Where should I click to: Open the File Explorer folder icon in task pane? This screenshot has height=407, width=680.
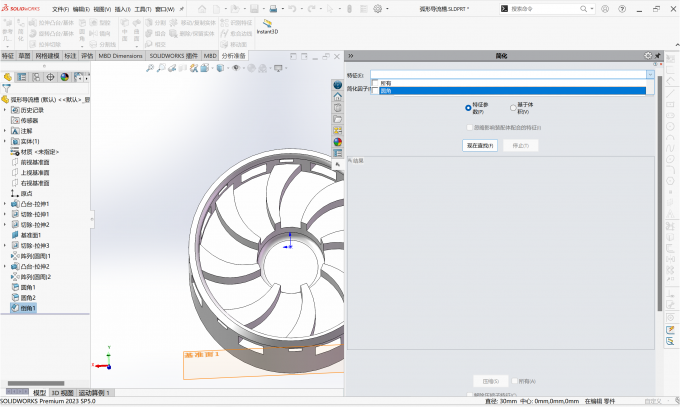[337, 119]
